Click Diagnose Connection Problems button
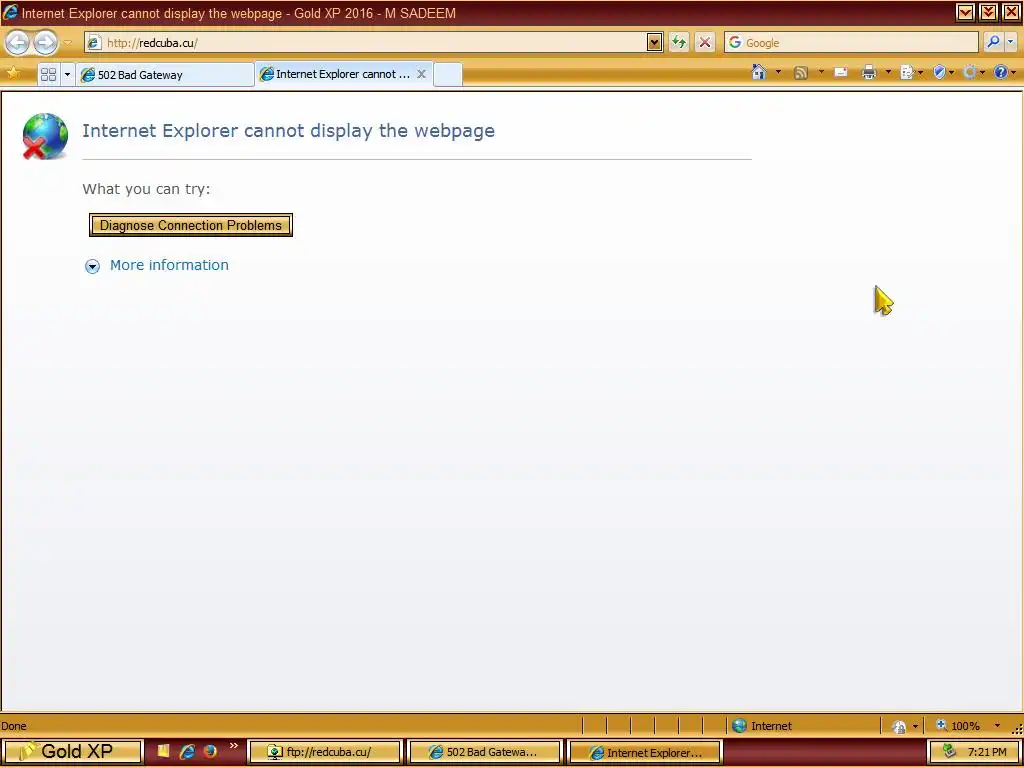Viewport: 1024px width, 768px height. pyautogui.click(x=191, y=225)
